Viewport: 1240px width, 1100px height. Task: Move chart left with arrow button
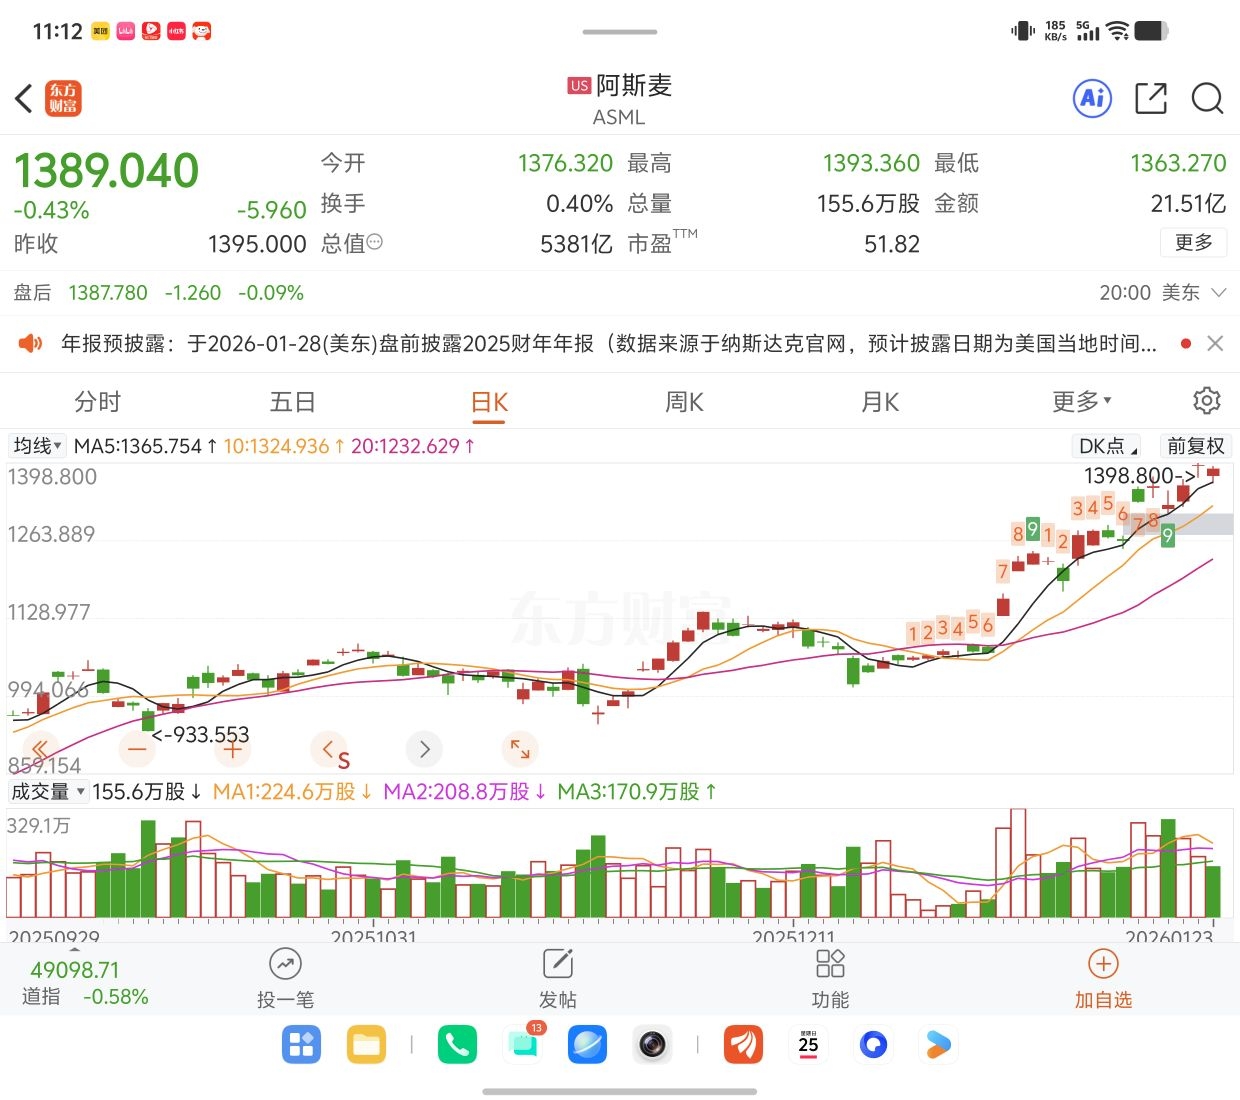(x=328, y=749)
